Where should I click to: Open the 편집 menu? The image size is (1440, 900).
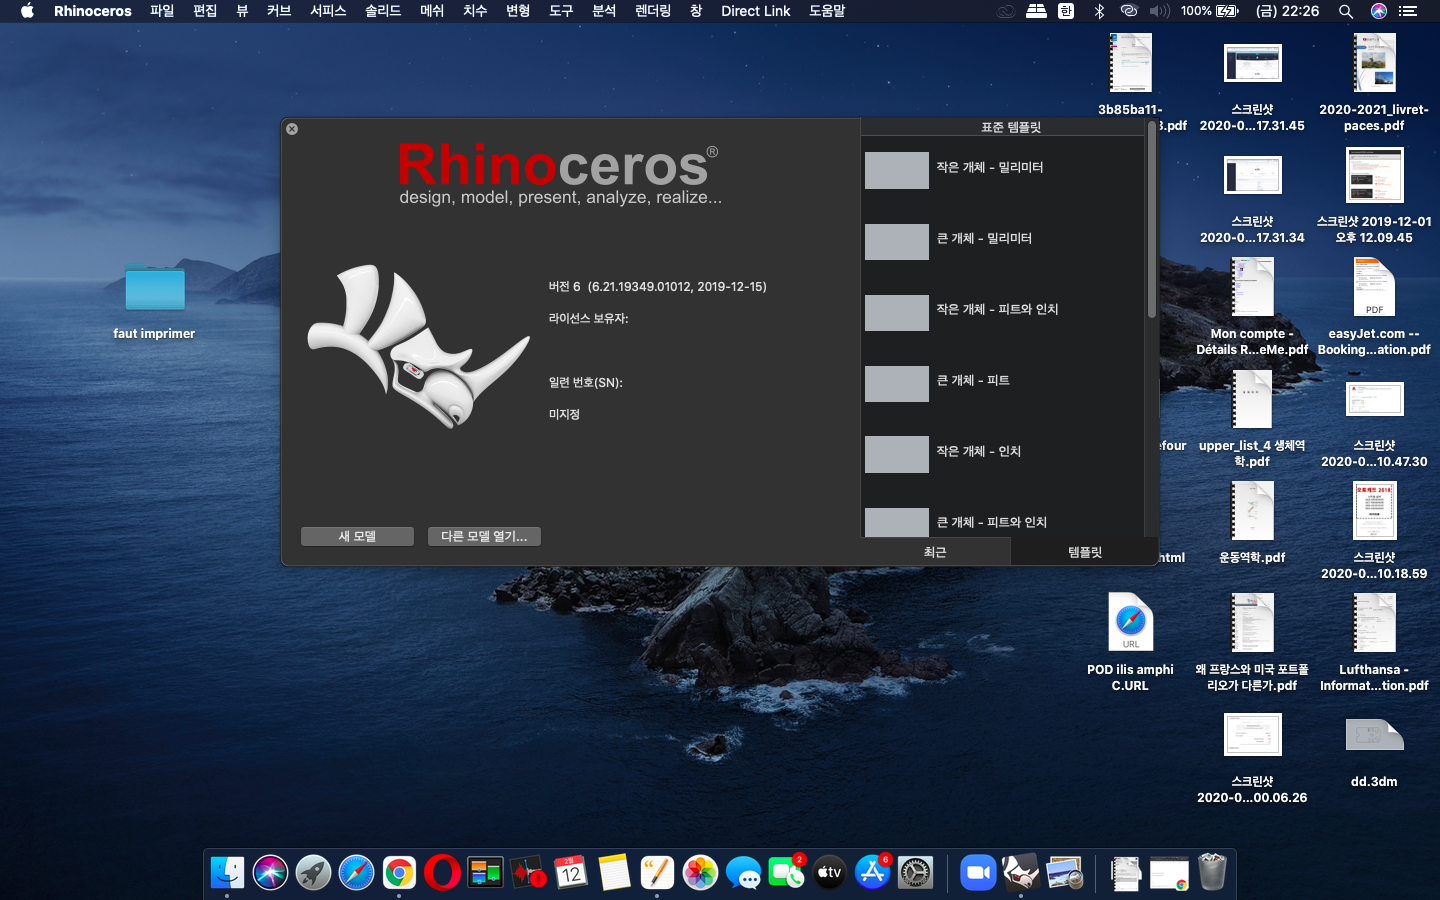205,11
